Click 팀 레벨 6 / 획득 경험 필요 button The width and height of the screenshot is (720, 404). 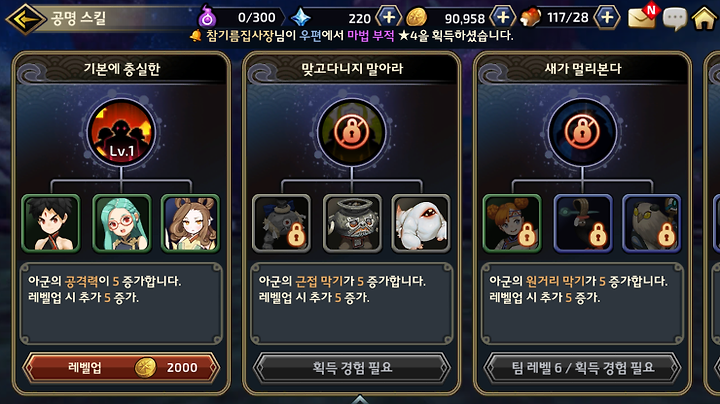(x=582, y=367)
